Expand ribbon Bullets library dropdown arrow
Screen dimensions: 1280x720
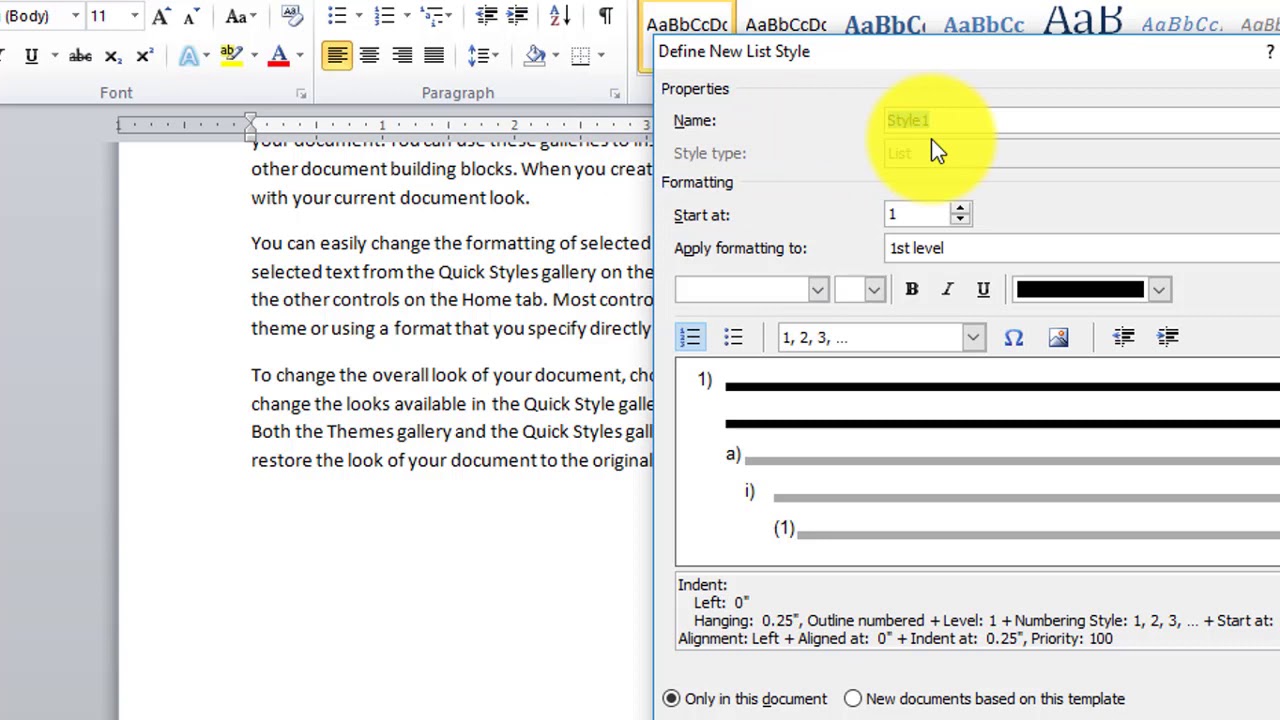(359, 15)
